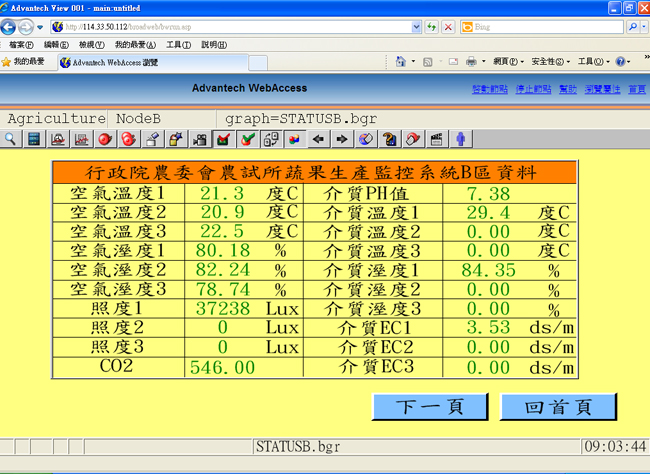Click the green checkmark on red ball icon
Viewport: 650px width, 474px height.
point(247,139)
